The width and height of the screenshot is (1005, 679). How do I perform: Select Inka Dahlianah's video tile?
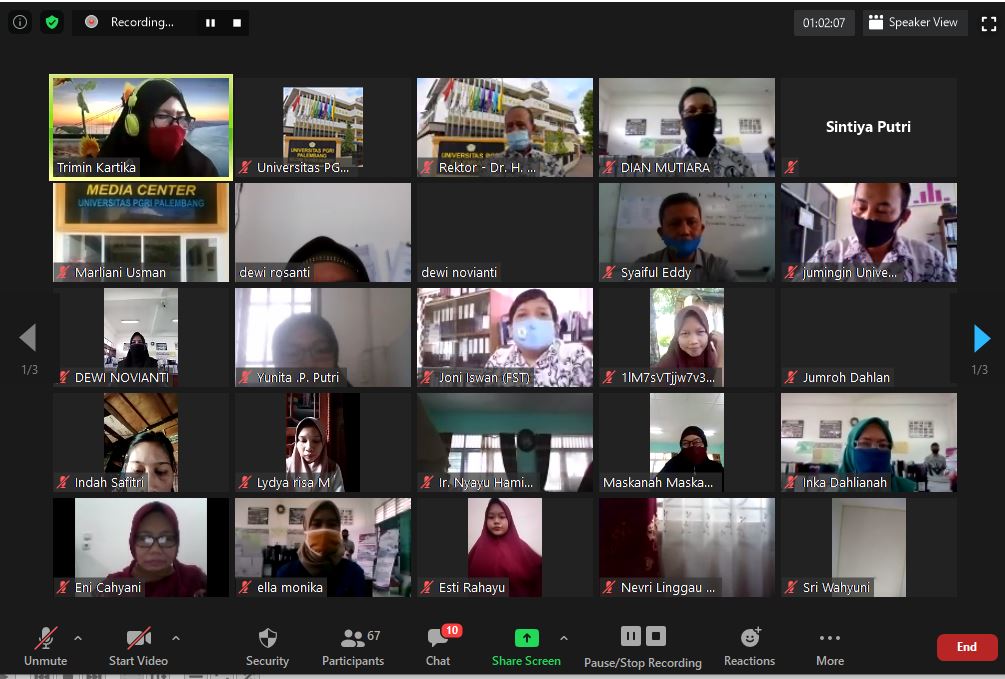point(868,442)
